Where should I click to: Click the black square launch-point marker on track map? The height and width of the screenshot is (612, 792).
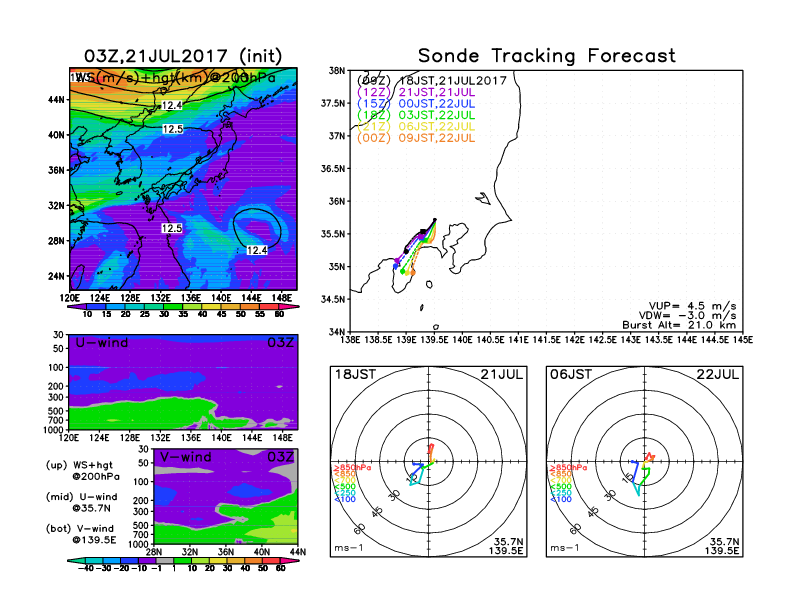coord(423,232)
